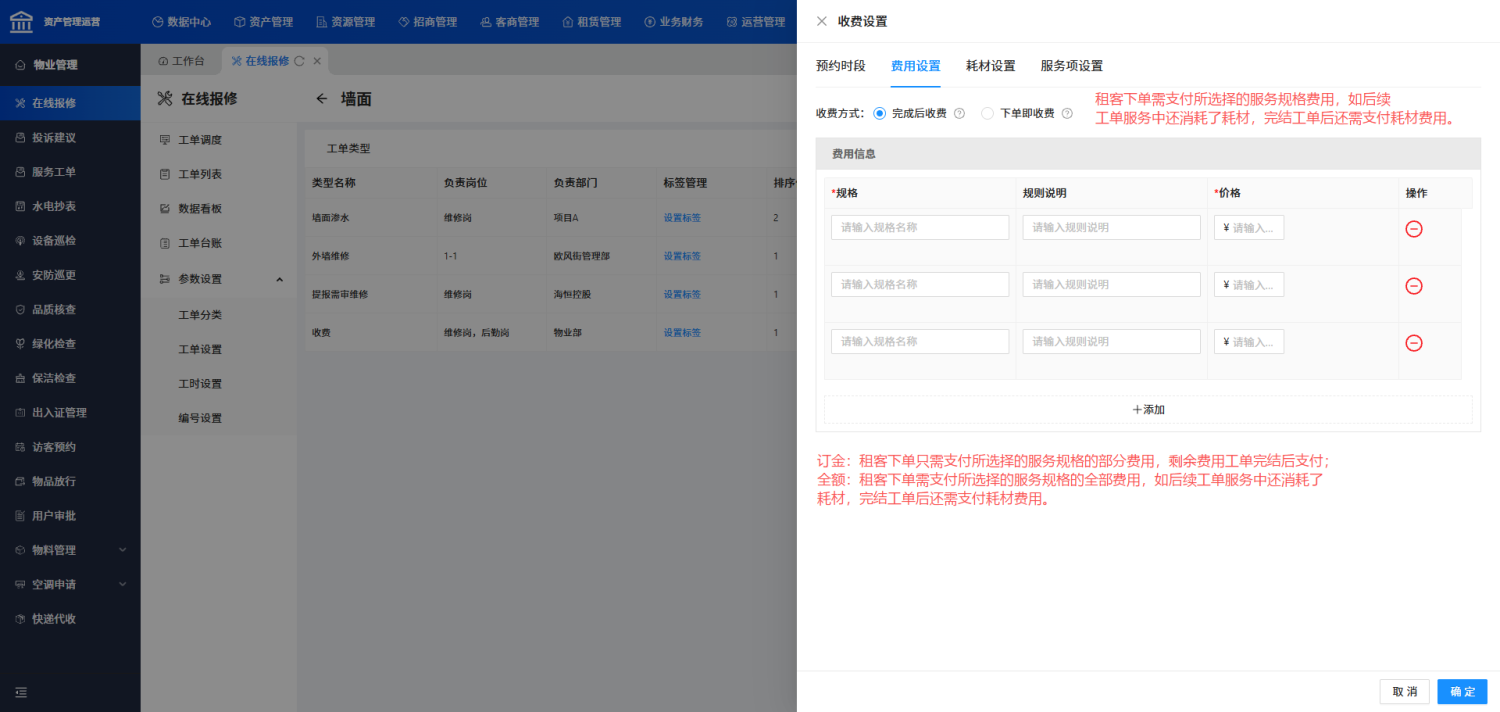1500x712 pixels.
Task: Open 业务财务 in the top navigation
Action: pos(673,22)
